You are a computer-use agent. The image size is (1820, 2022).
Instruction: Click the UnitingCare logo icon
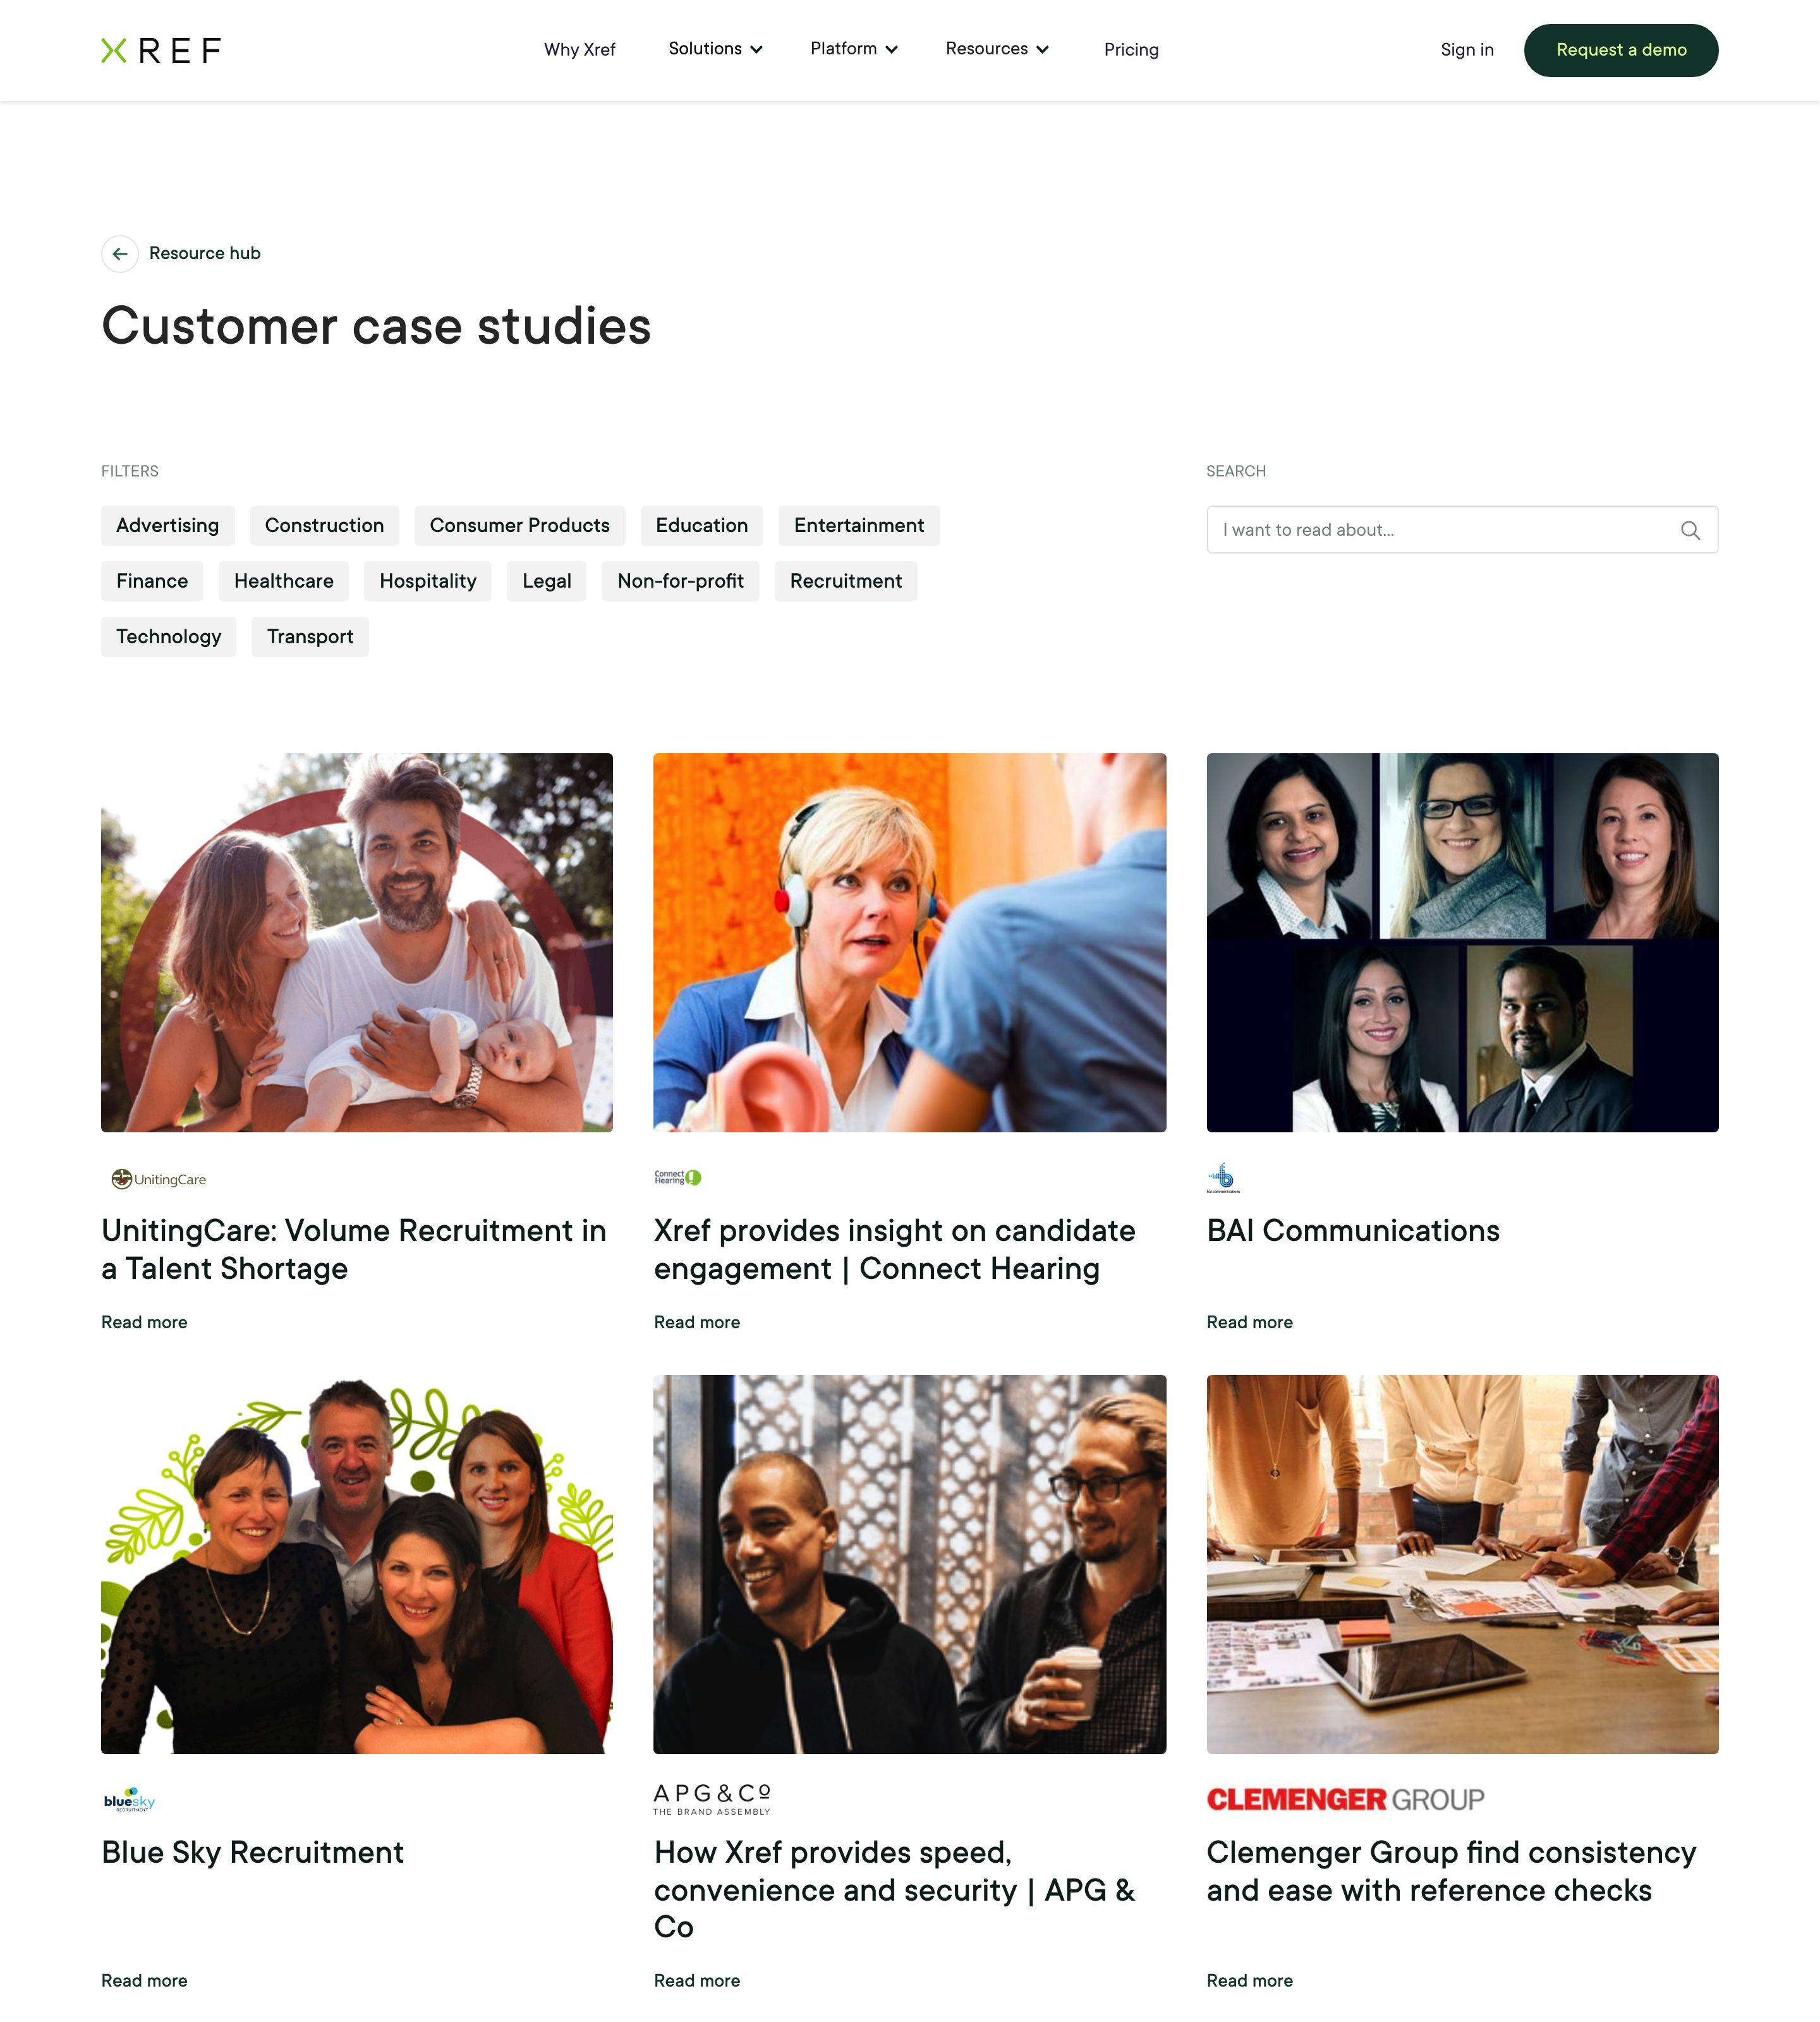pyautogui.click(x=158, y=1179)
